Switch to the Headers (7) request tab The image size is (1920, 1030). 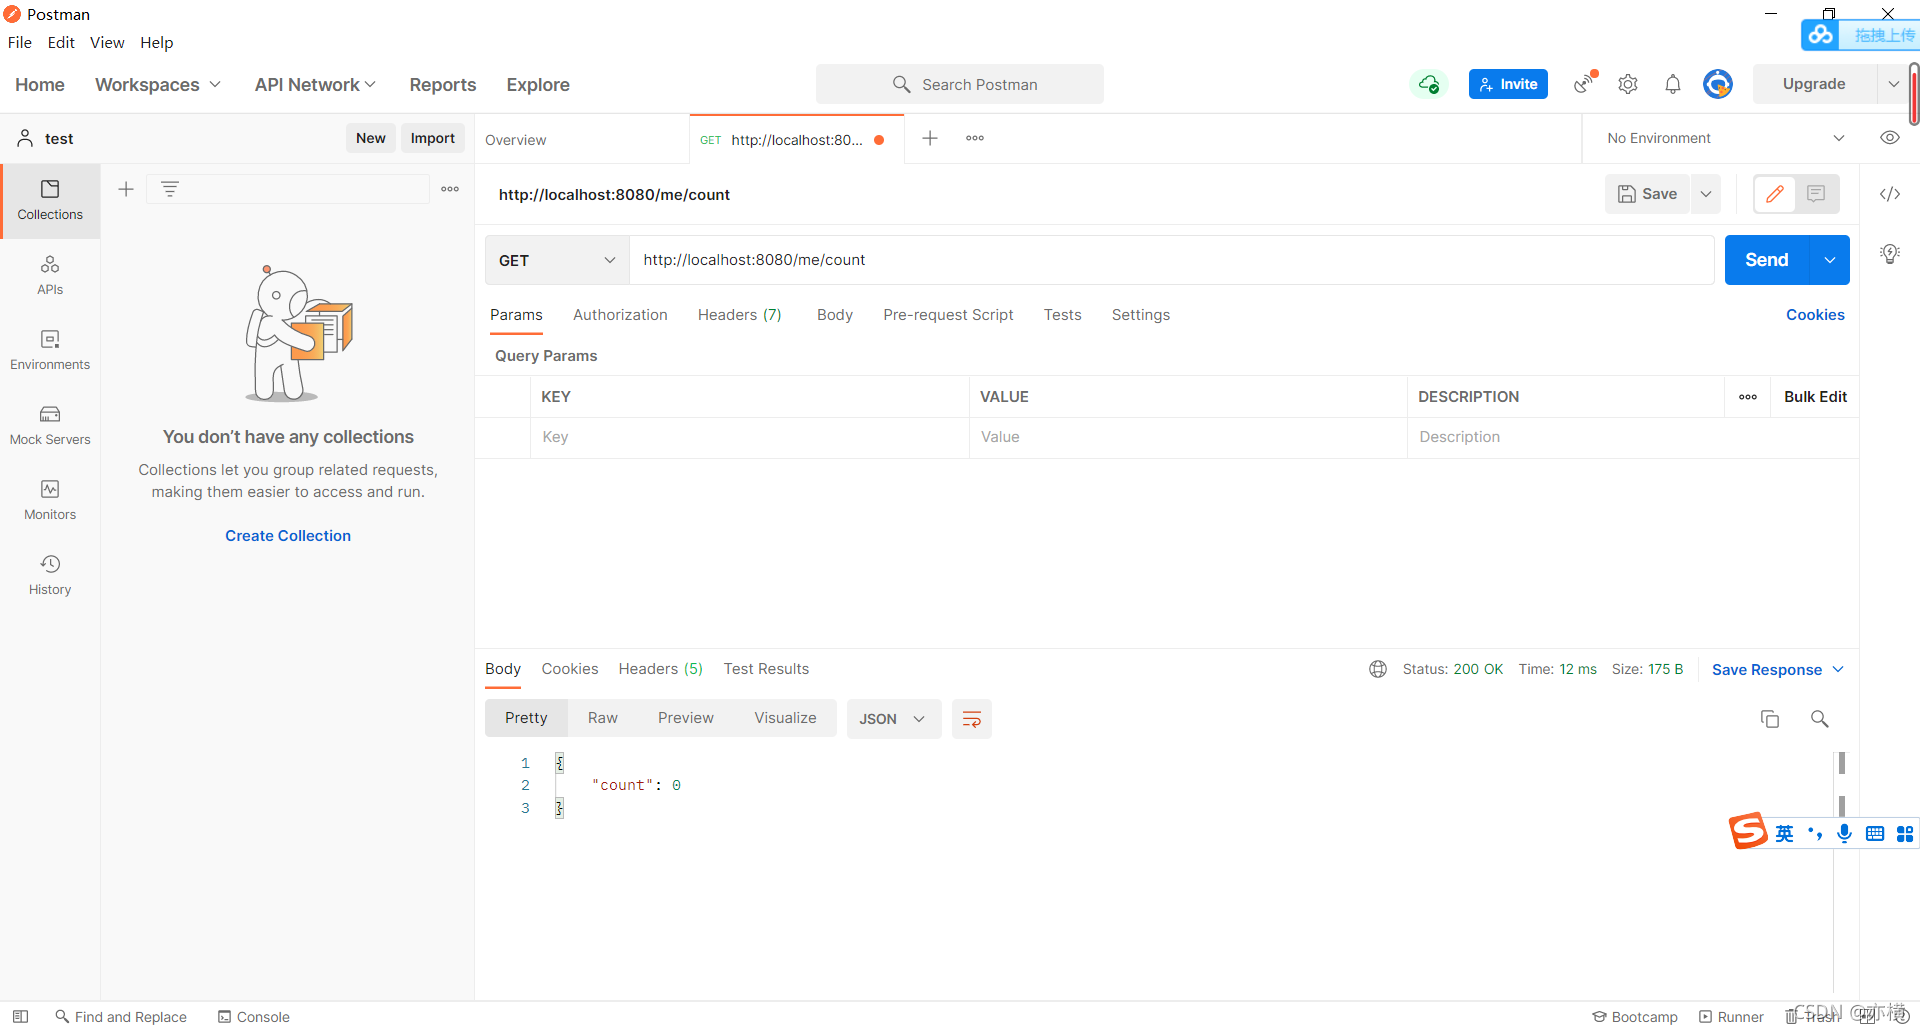(740, 315)
